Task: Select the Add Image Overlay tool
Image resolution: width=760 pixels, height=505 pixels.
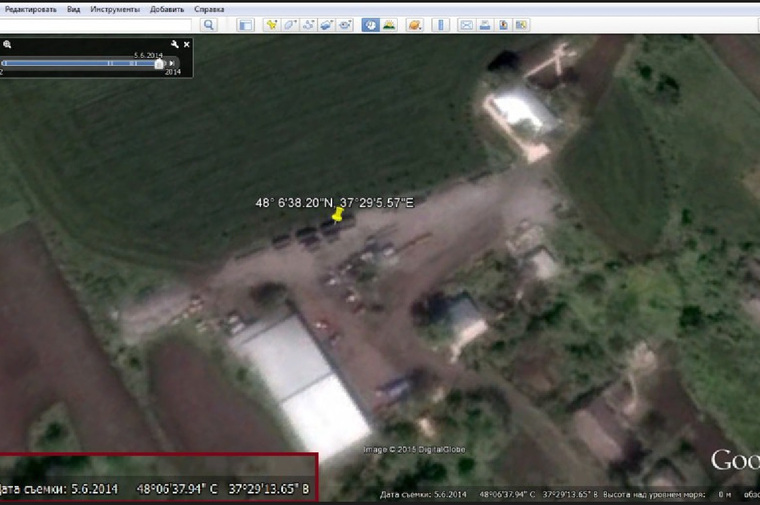Action: tap(327, 25)
